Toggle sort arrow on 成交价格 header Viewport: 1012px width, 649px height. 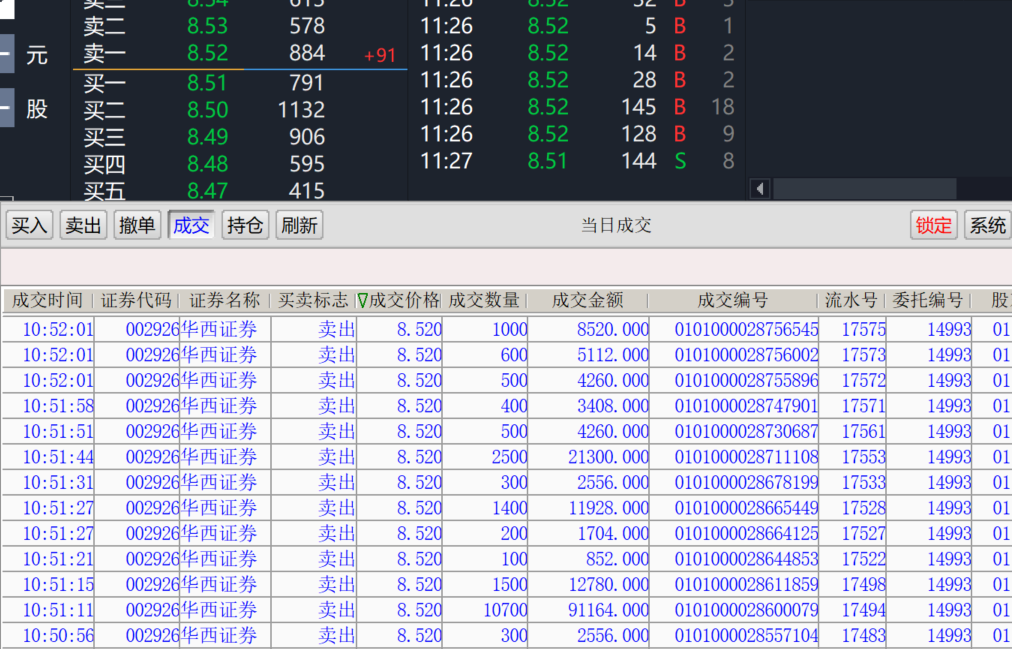[x=363, y=301]
